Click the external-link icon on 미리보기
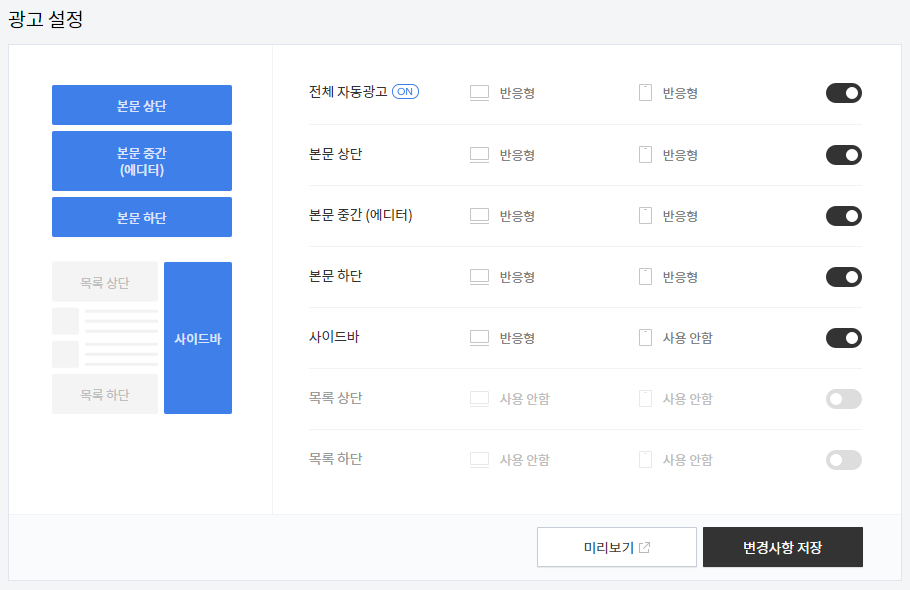The height and width of the screenshot is (590, 910). point(644,547)
